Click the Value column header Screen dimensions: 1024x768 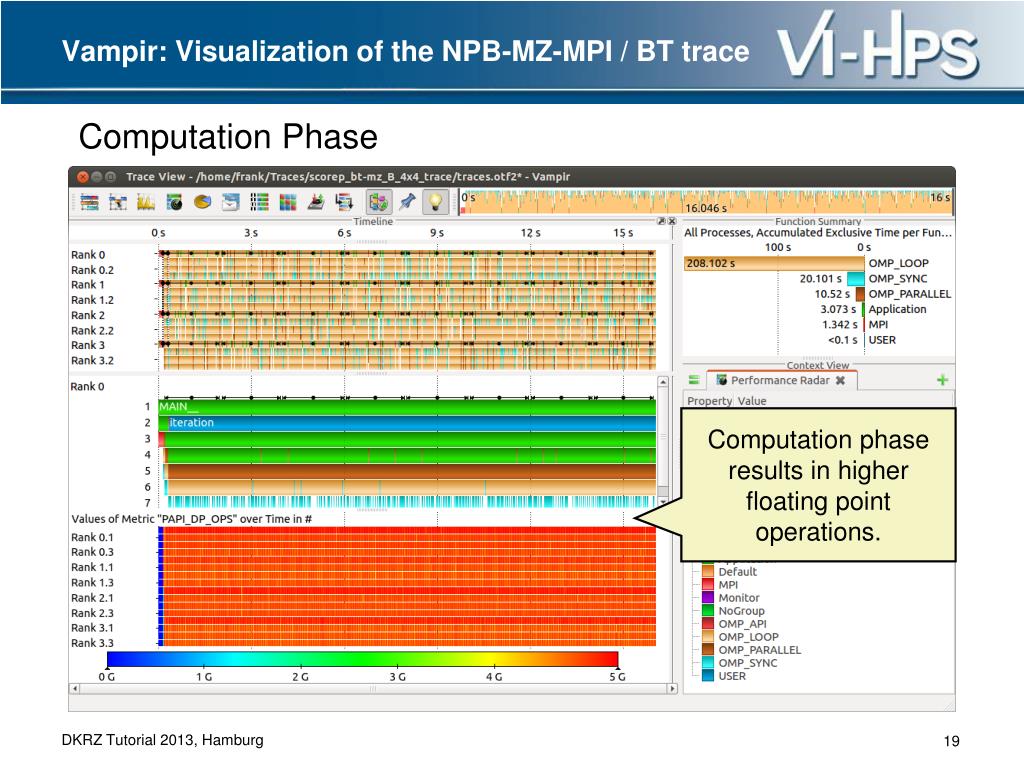[x=752, y=400]
